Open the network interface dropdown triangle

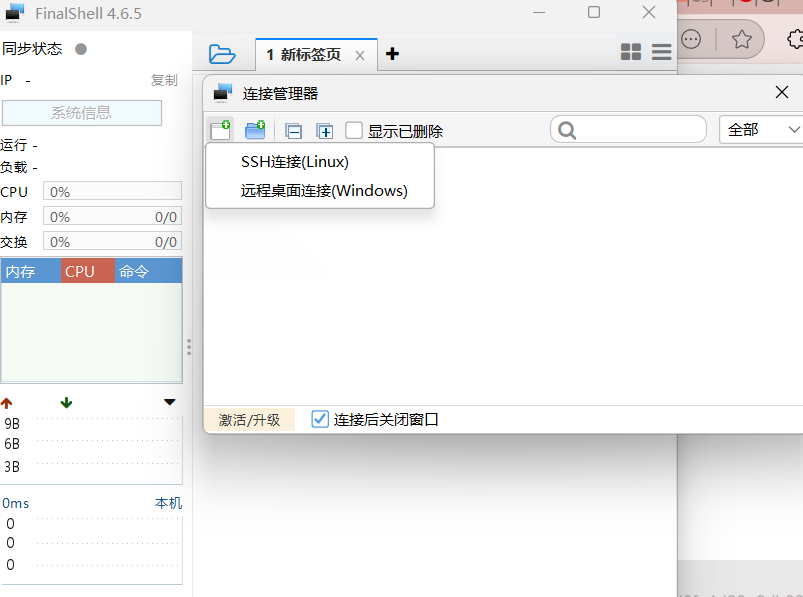tap(170, 402)
